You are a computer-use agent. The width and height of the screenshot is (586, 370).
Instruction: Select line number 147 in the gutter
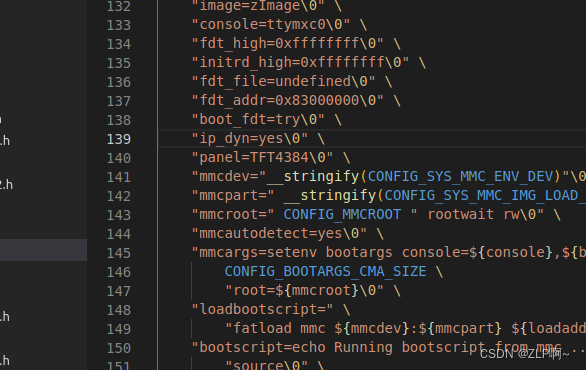(119, 291)
